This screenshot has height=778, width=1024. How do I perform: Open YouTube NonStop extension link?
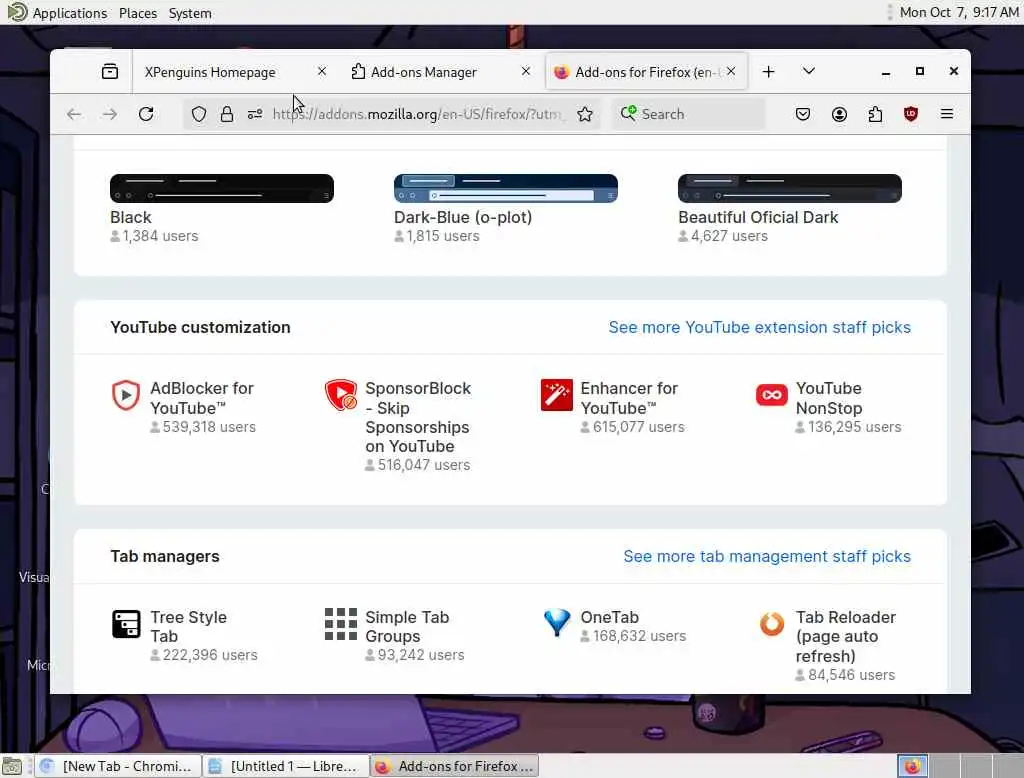(829, 398)
